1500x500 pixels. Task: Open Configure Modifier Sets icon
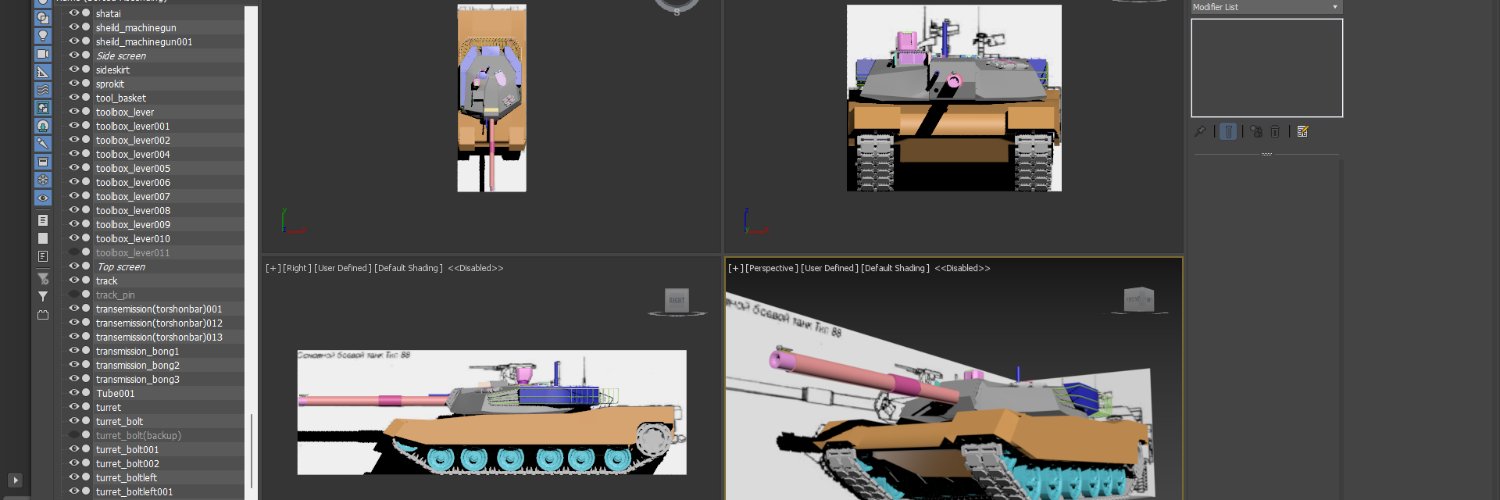click(x=1303, y=131)
